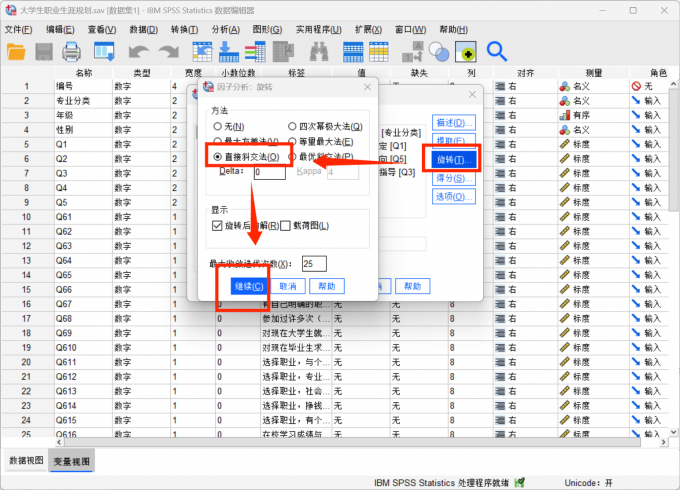
Task: Enable the 载荷图(L) checkbox
Action: point(285,226)
